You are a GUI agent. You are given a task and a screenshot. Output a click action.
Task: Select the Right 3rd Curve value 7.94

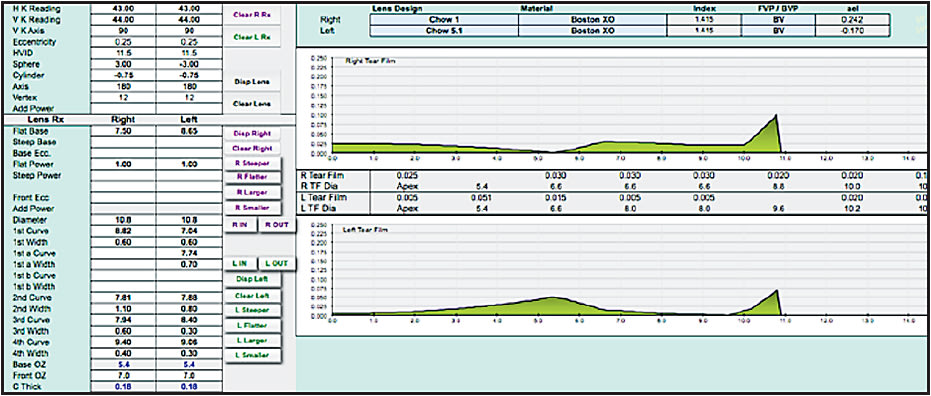click(x=123, y=320)
